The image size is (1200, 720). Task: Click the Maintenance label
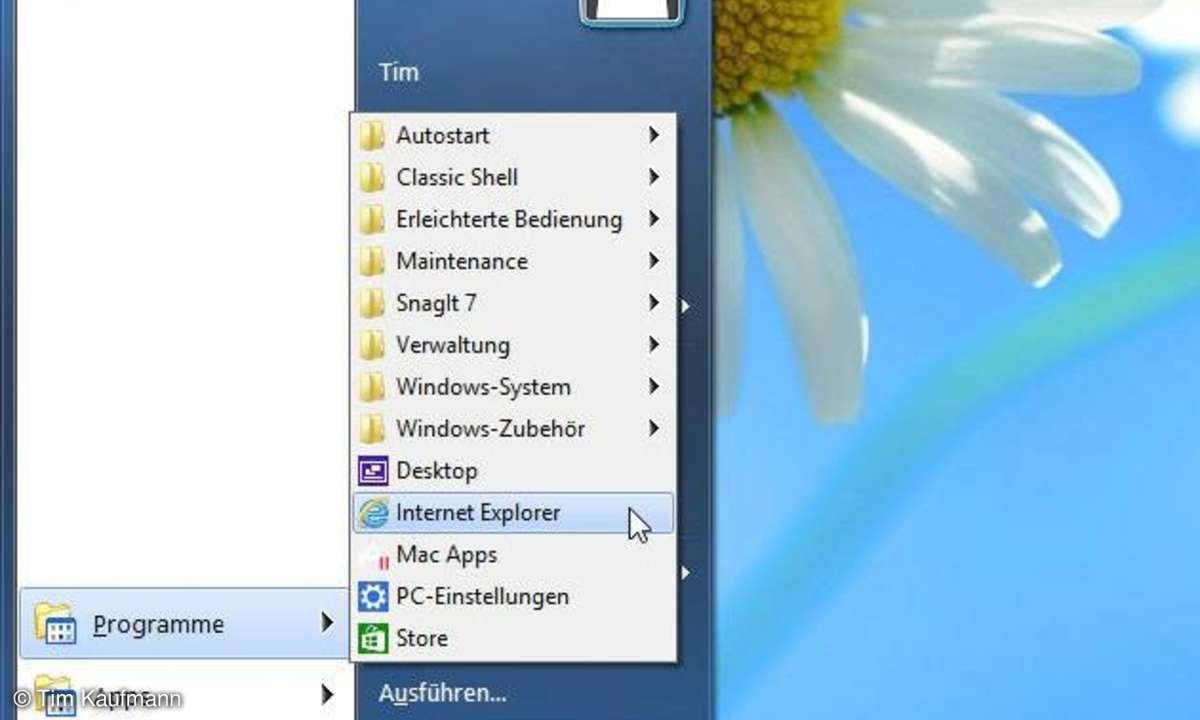tap(462, 261)
